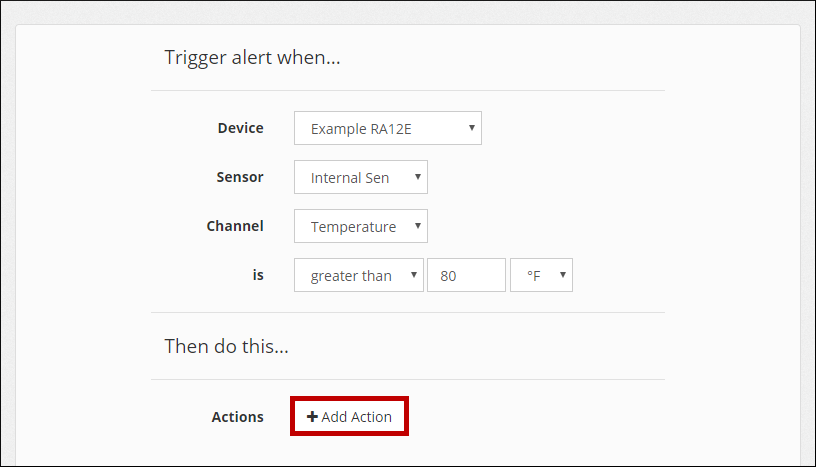Screen dimensions: 816x467
Task: Click the 'greater than' dropdown arrow icon
Action: tap(414, 275)
